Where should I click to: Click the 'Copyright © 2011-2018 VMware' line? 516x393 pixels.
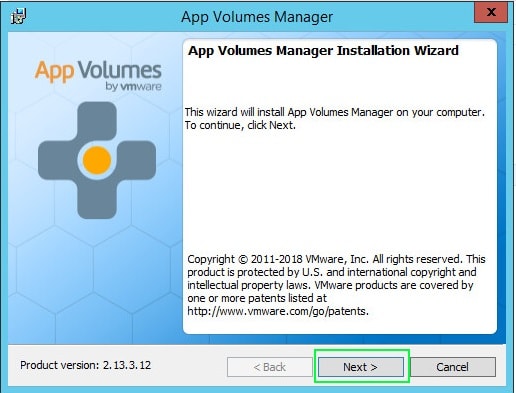[x=336, y=259]
